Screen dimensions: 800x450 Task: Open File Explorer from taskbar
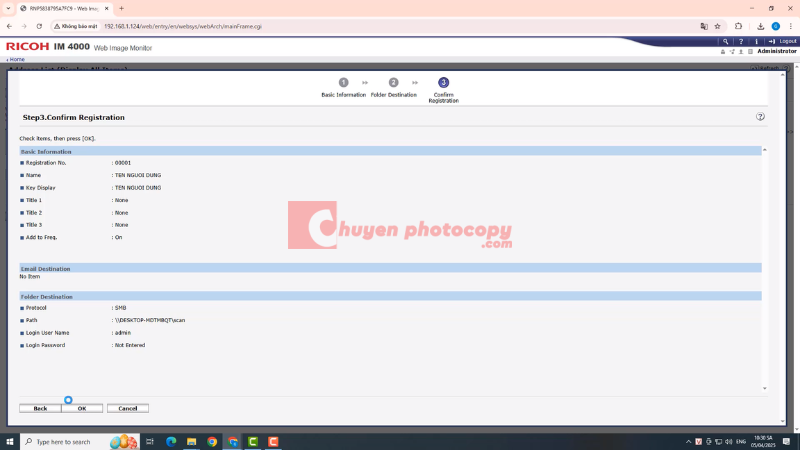coord(191,442)
